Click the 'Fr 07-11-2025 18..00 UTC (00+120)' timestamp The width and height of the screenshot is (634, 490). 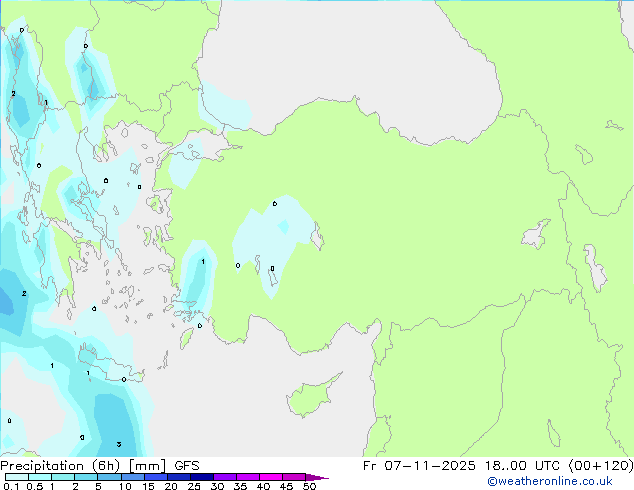[x=498, y=466]
